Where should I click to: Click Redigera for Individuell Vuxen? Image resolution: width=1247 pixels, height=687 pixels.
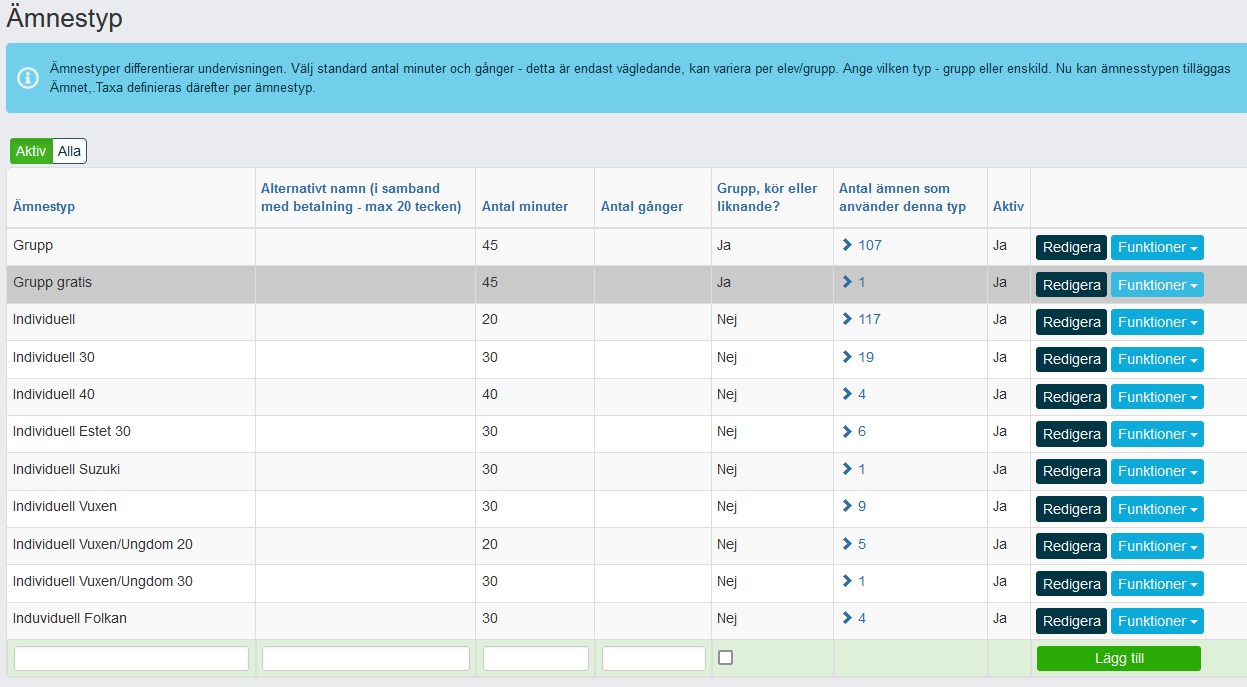pos(1071,509)
